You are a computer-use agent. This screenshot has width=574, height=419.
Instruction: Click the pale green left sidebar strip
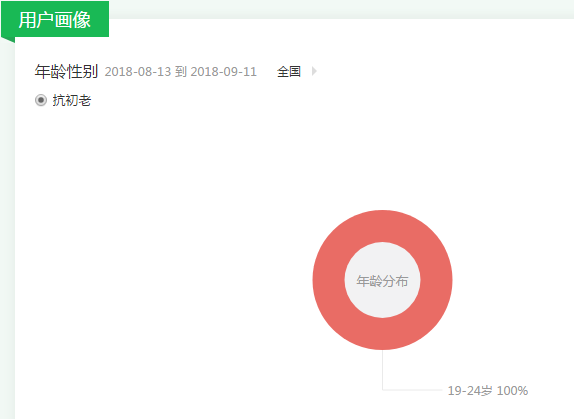(x=7, y=231)
